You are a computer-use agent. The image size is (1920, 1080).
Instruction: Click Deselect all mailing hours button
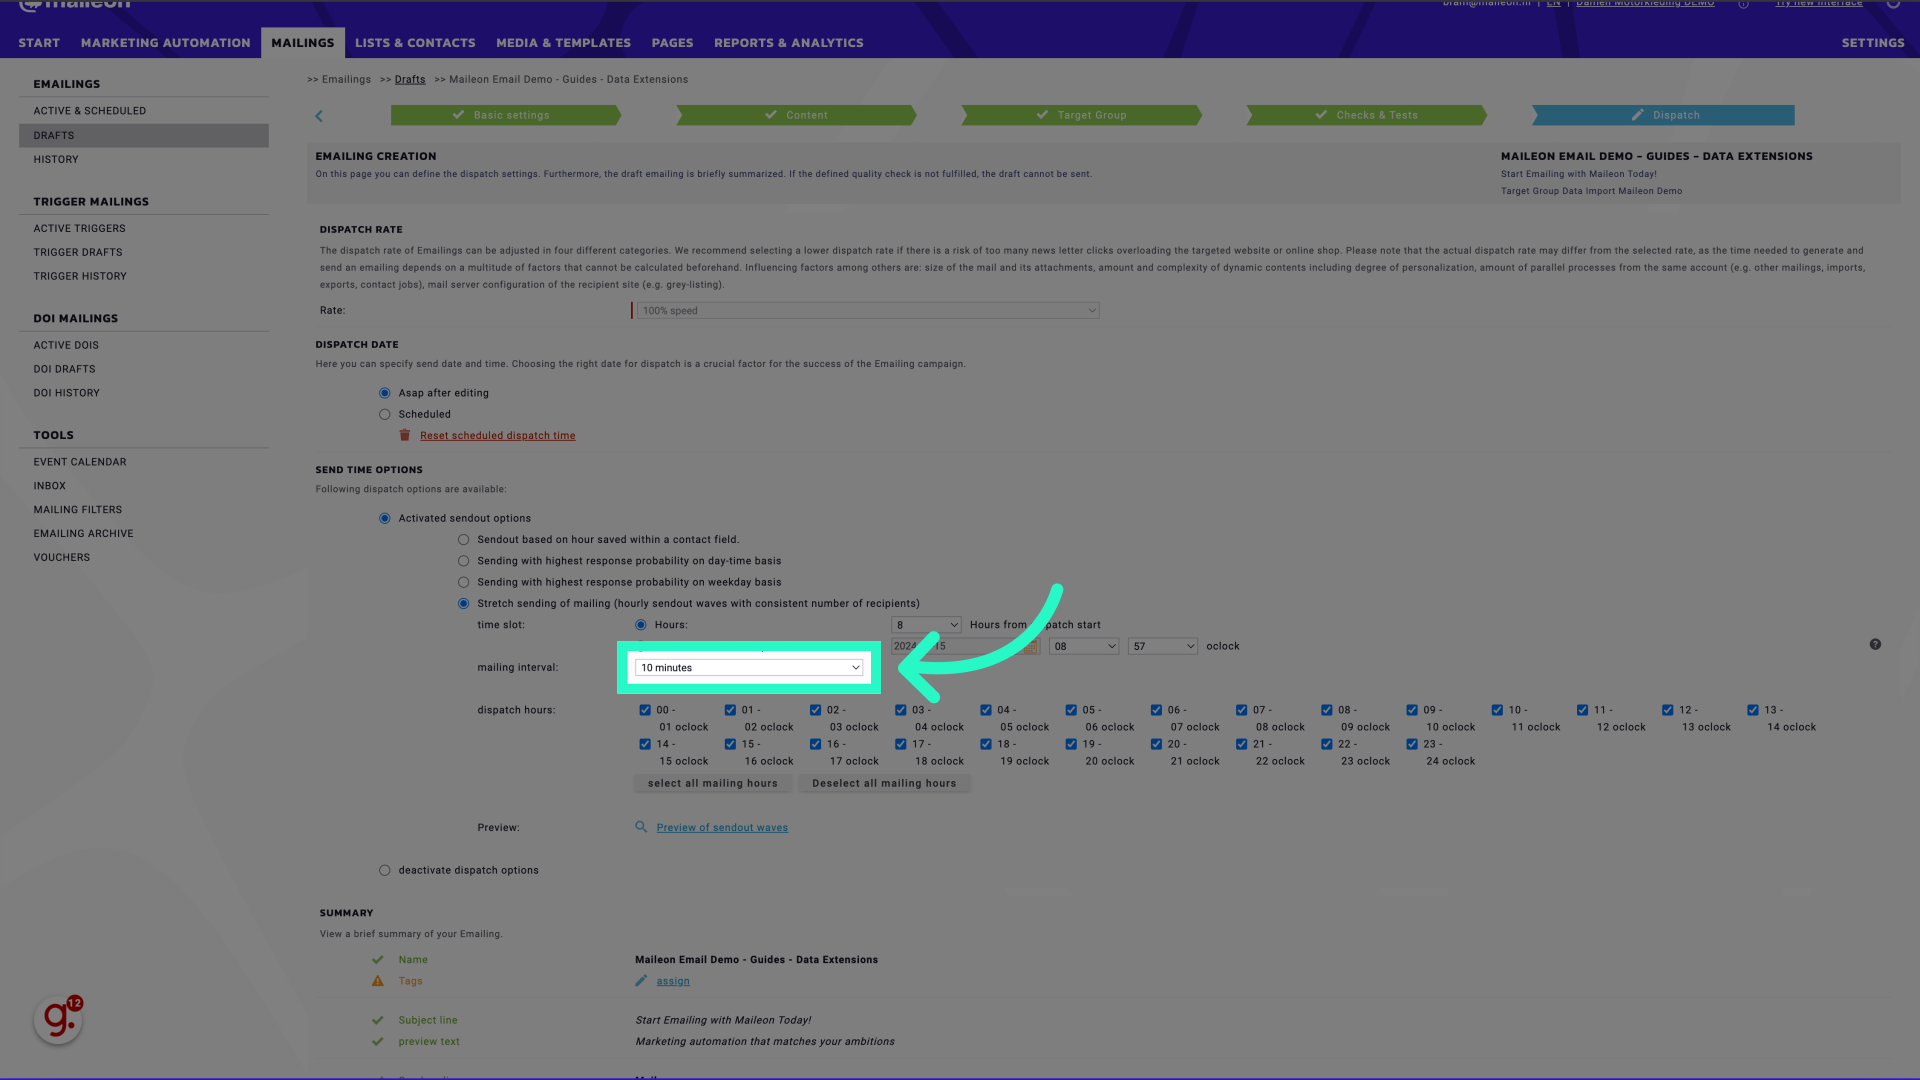point(884,782)
